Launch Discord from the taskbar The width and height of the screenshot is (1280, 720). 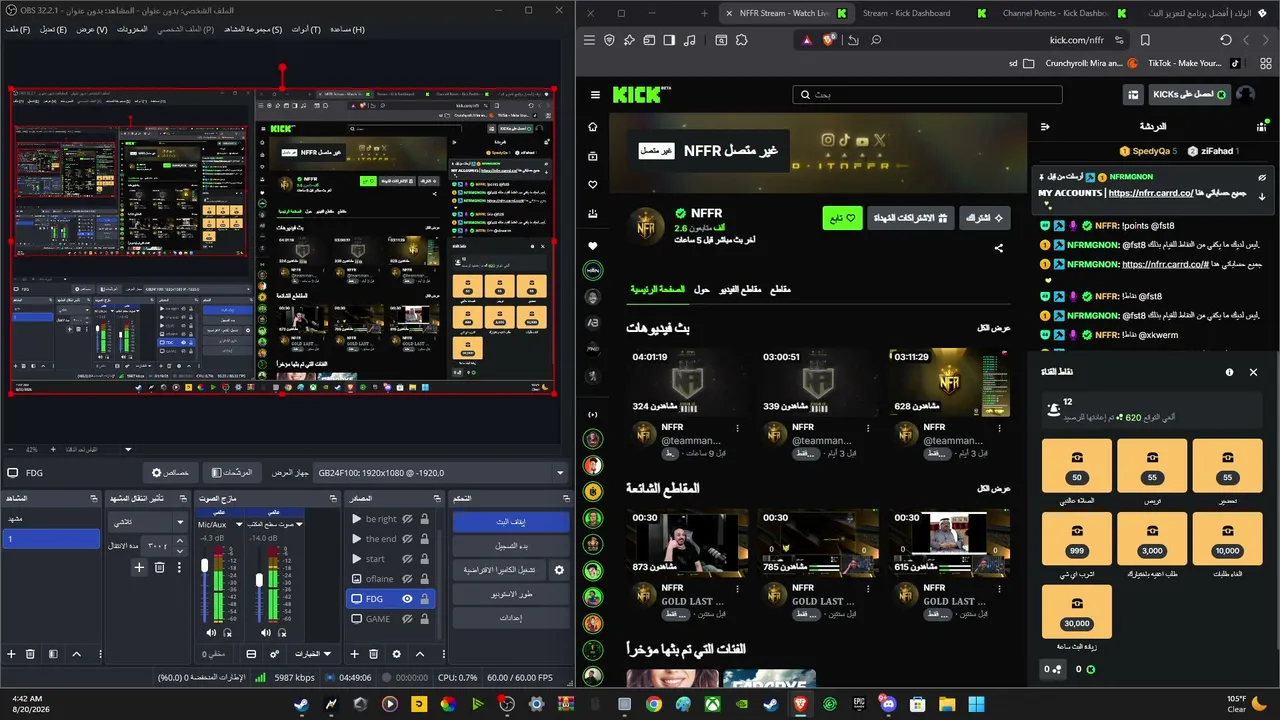click(888, 705)
